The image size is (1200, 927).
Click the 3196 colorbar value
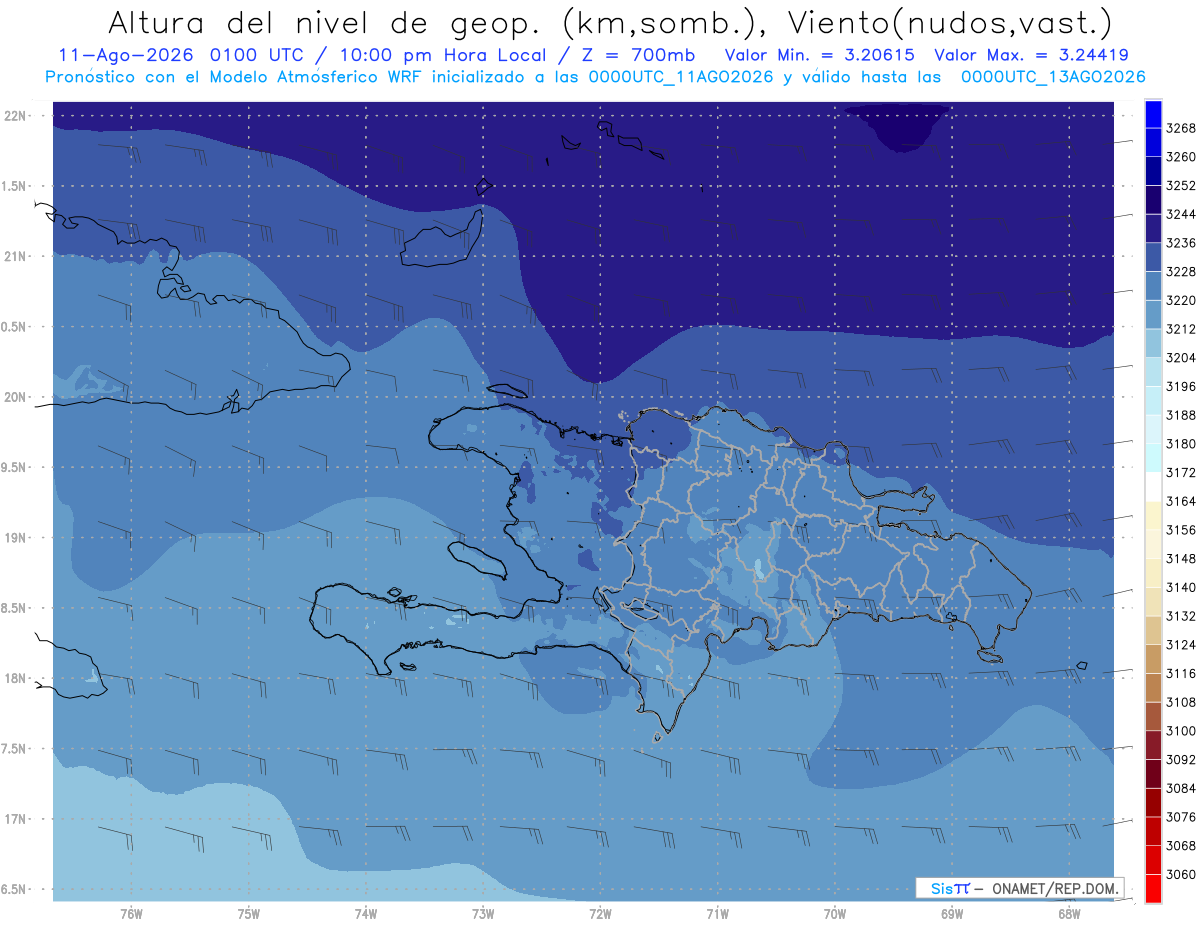(1181, 386)
